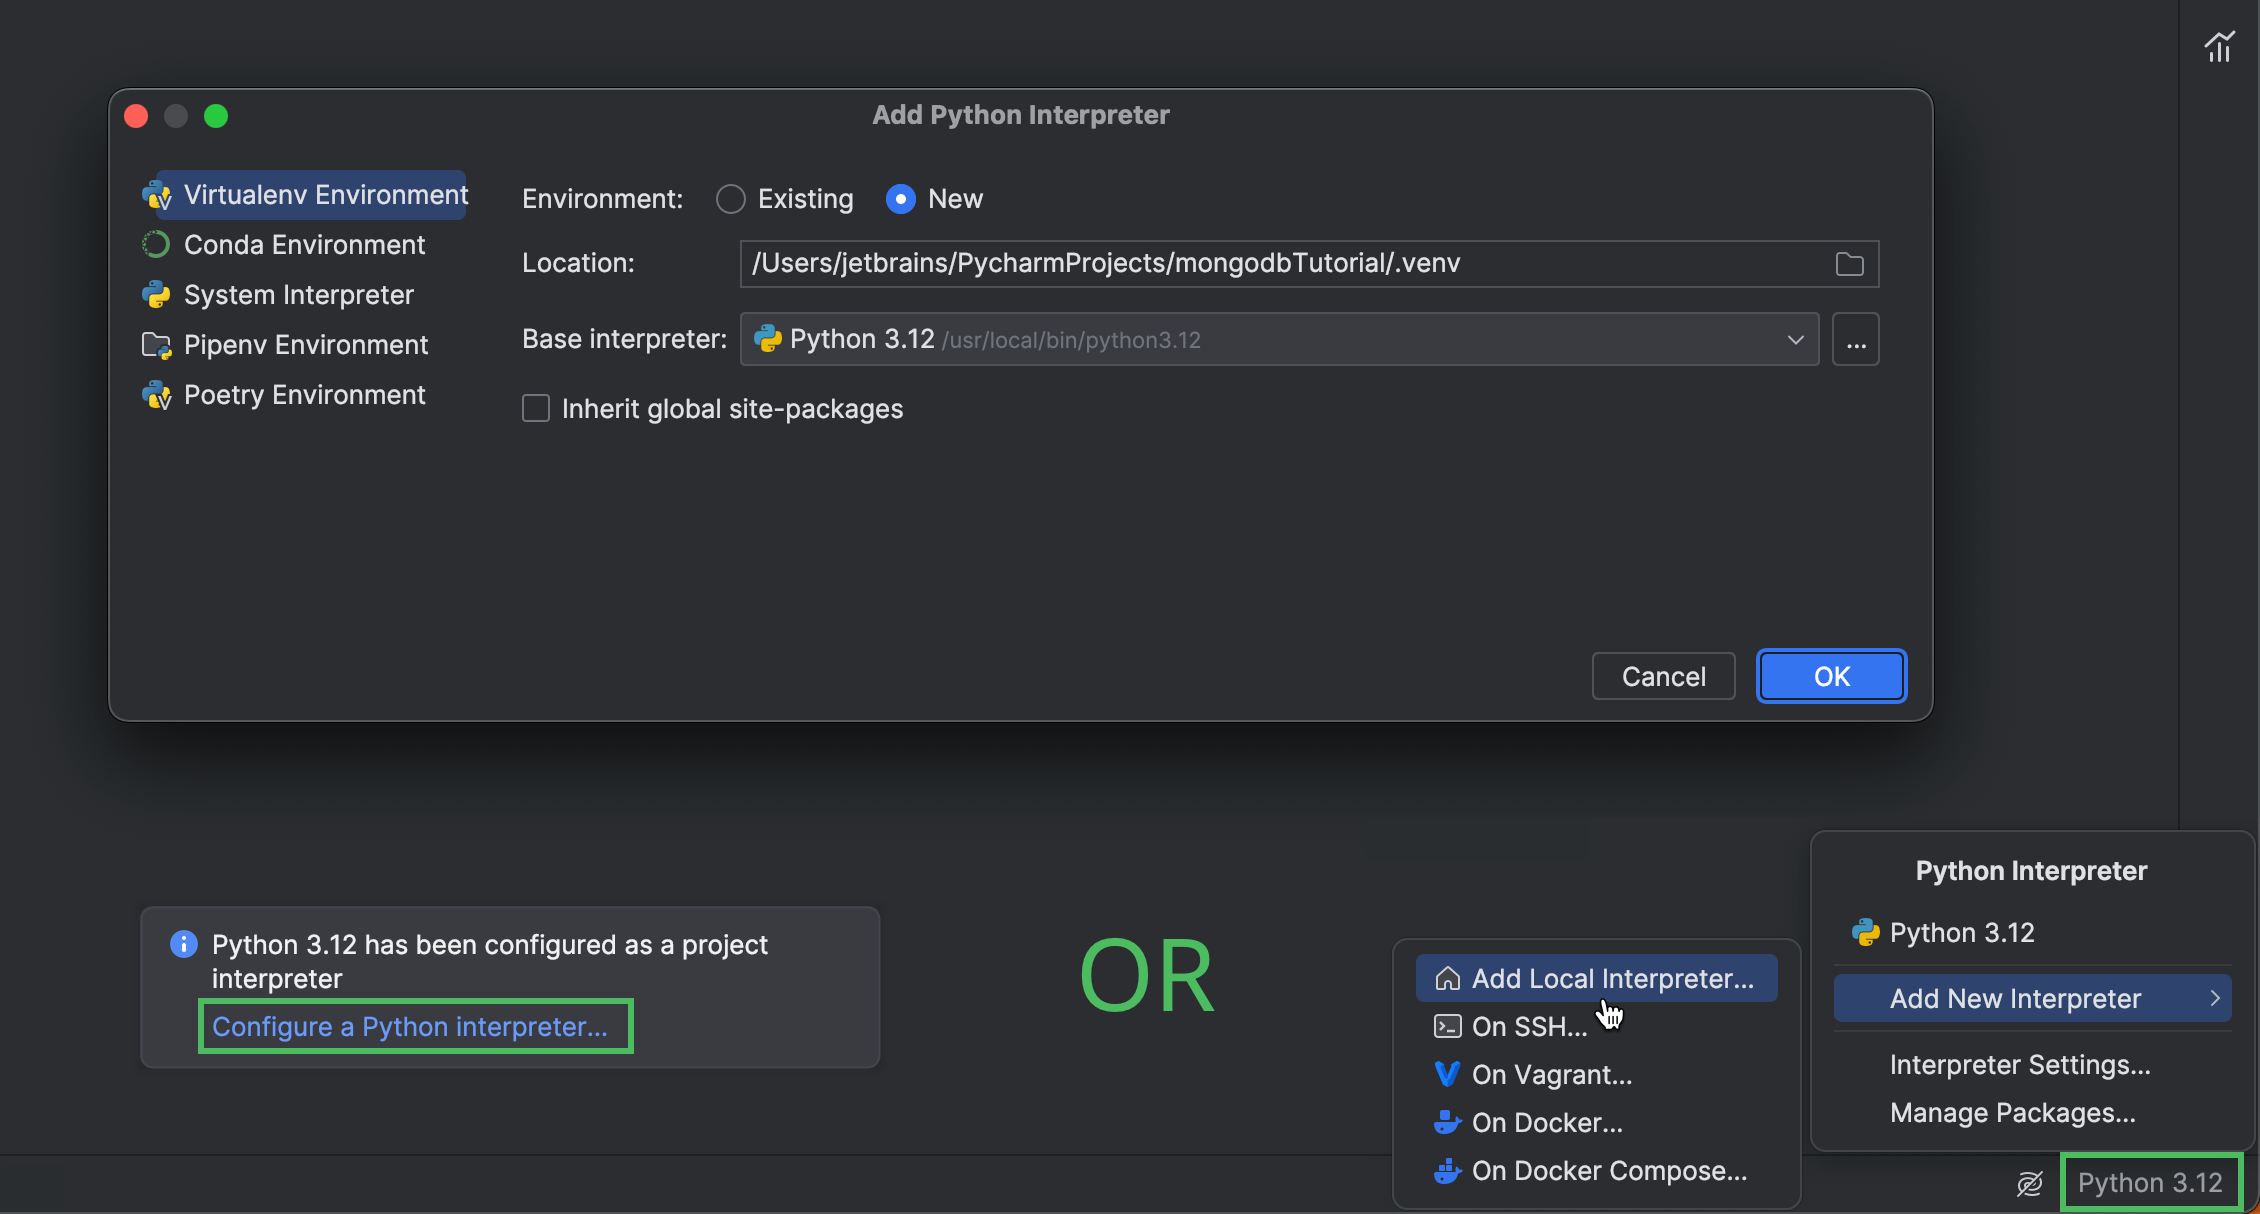Click the folder browse icon for Location

(x=1849, y=265)
